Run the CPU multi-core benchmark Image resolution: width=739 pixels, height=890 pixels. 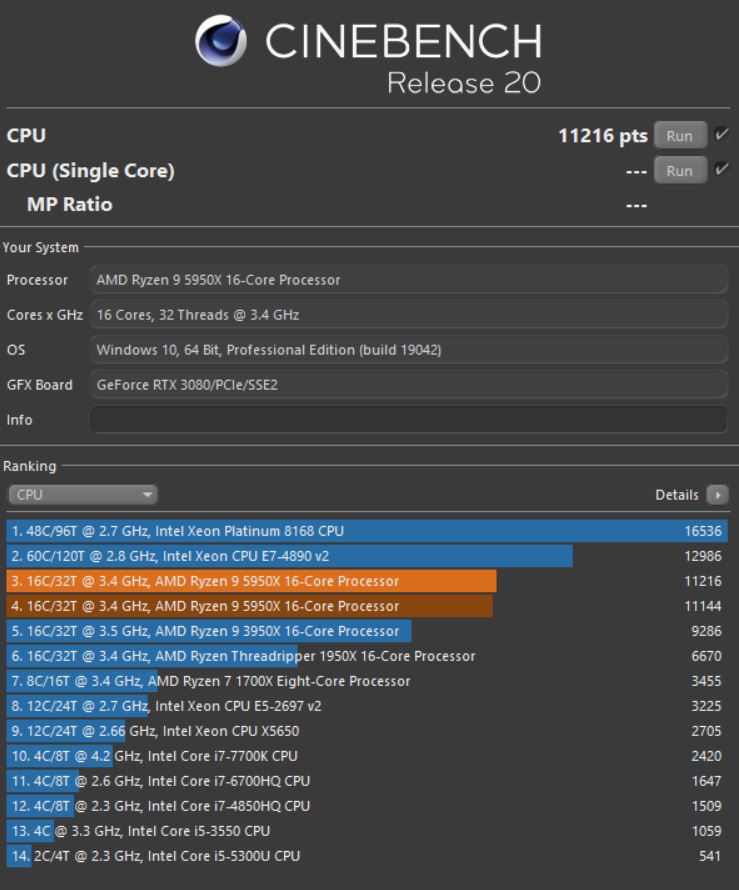680,136
